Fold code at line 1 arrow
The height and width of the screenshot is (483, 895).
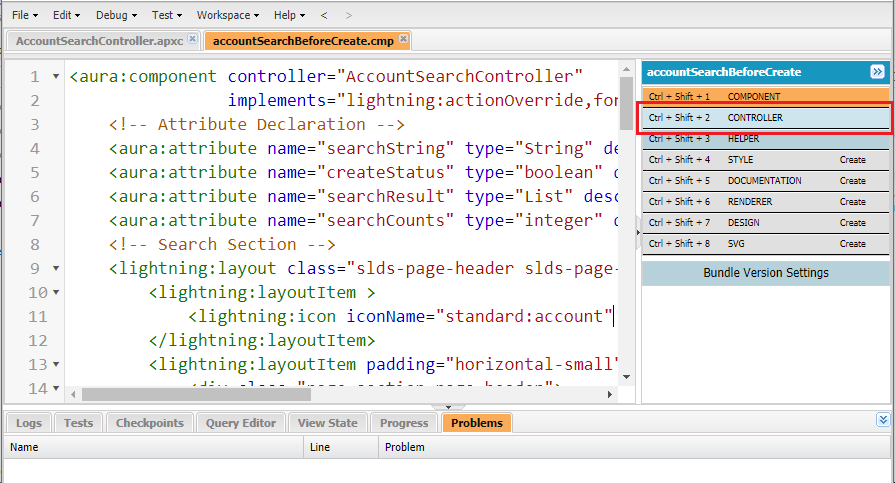pos(56,76)
